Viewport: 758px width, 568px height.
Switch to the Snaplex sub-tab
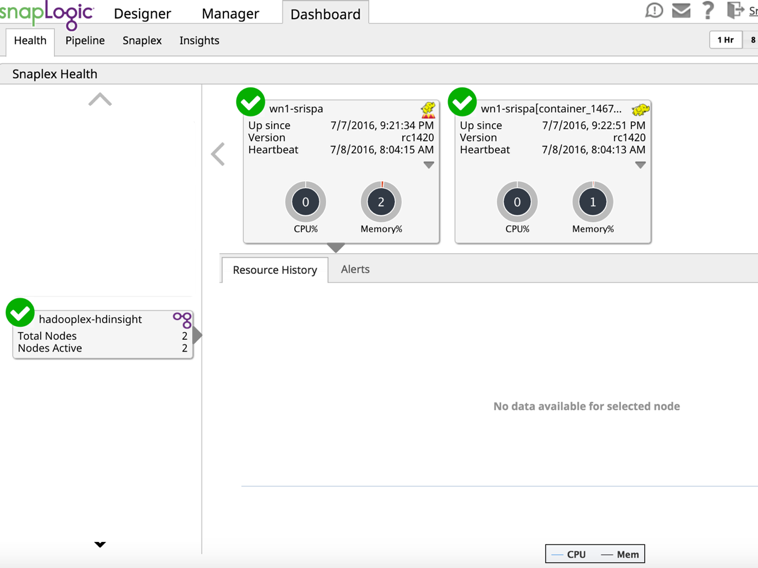(142, 41)
